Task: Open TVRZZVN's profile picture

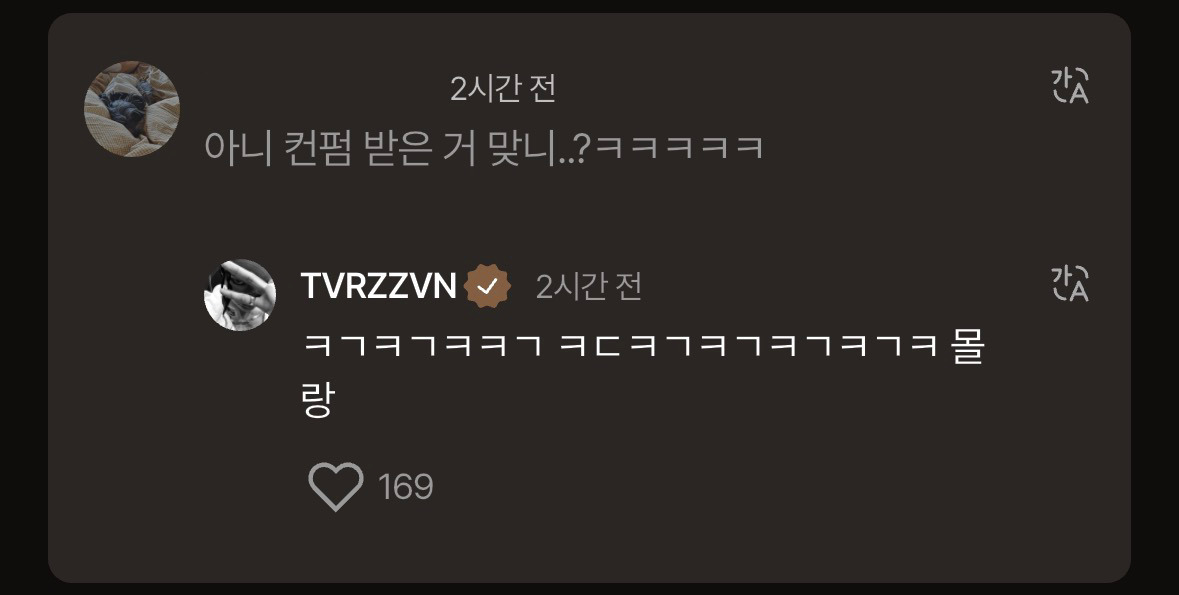Action: pyautogui.click(x=240, y=295)
